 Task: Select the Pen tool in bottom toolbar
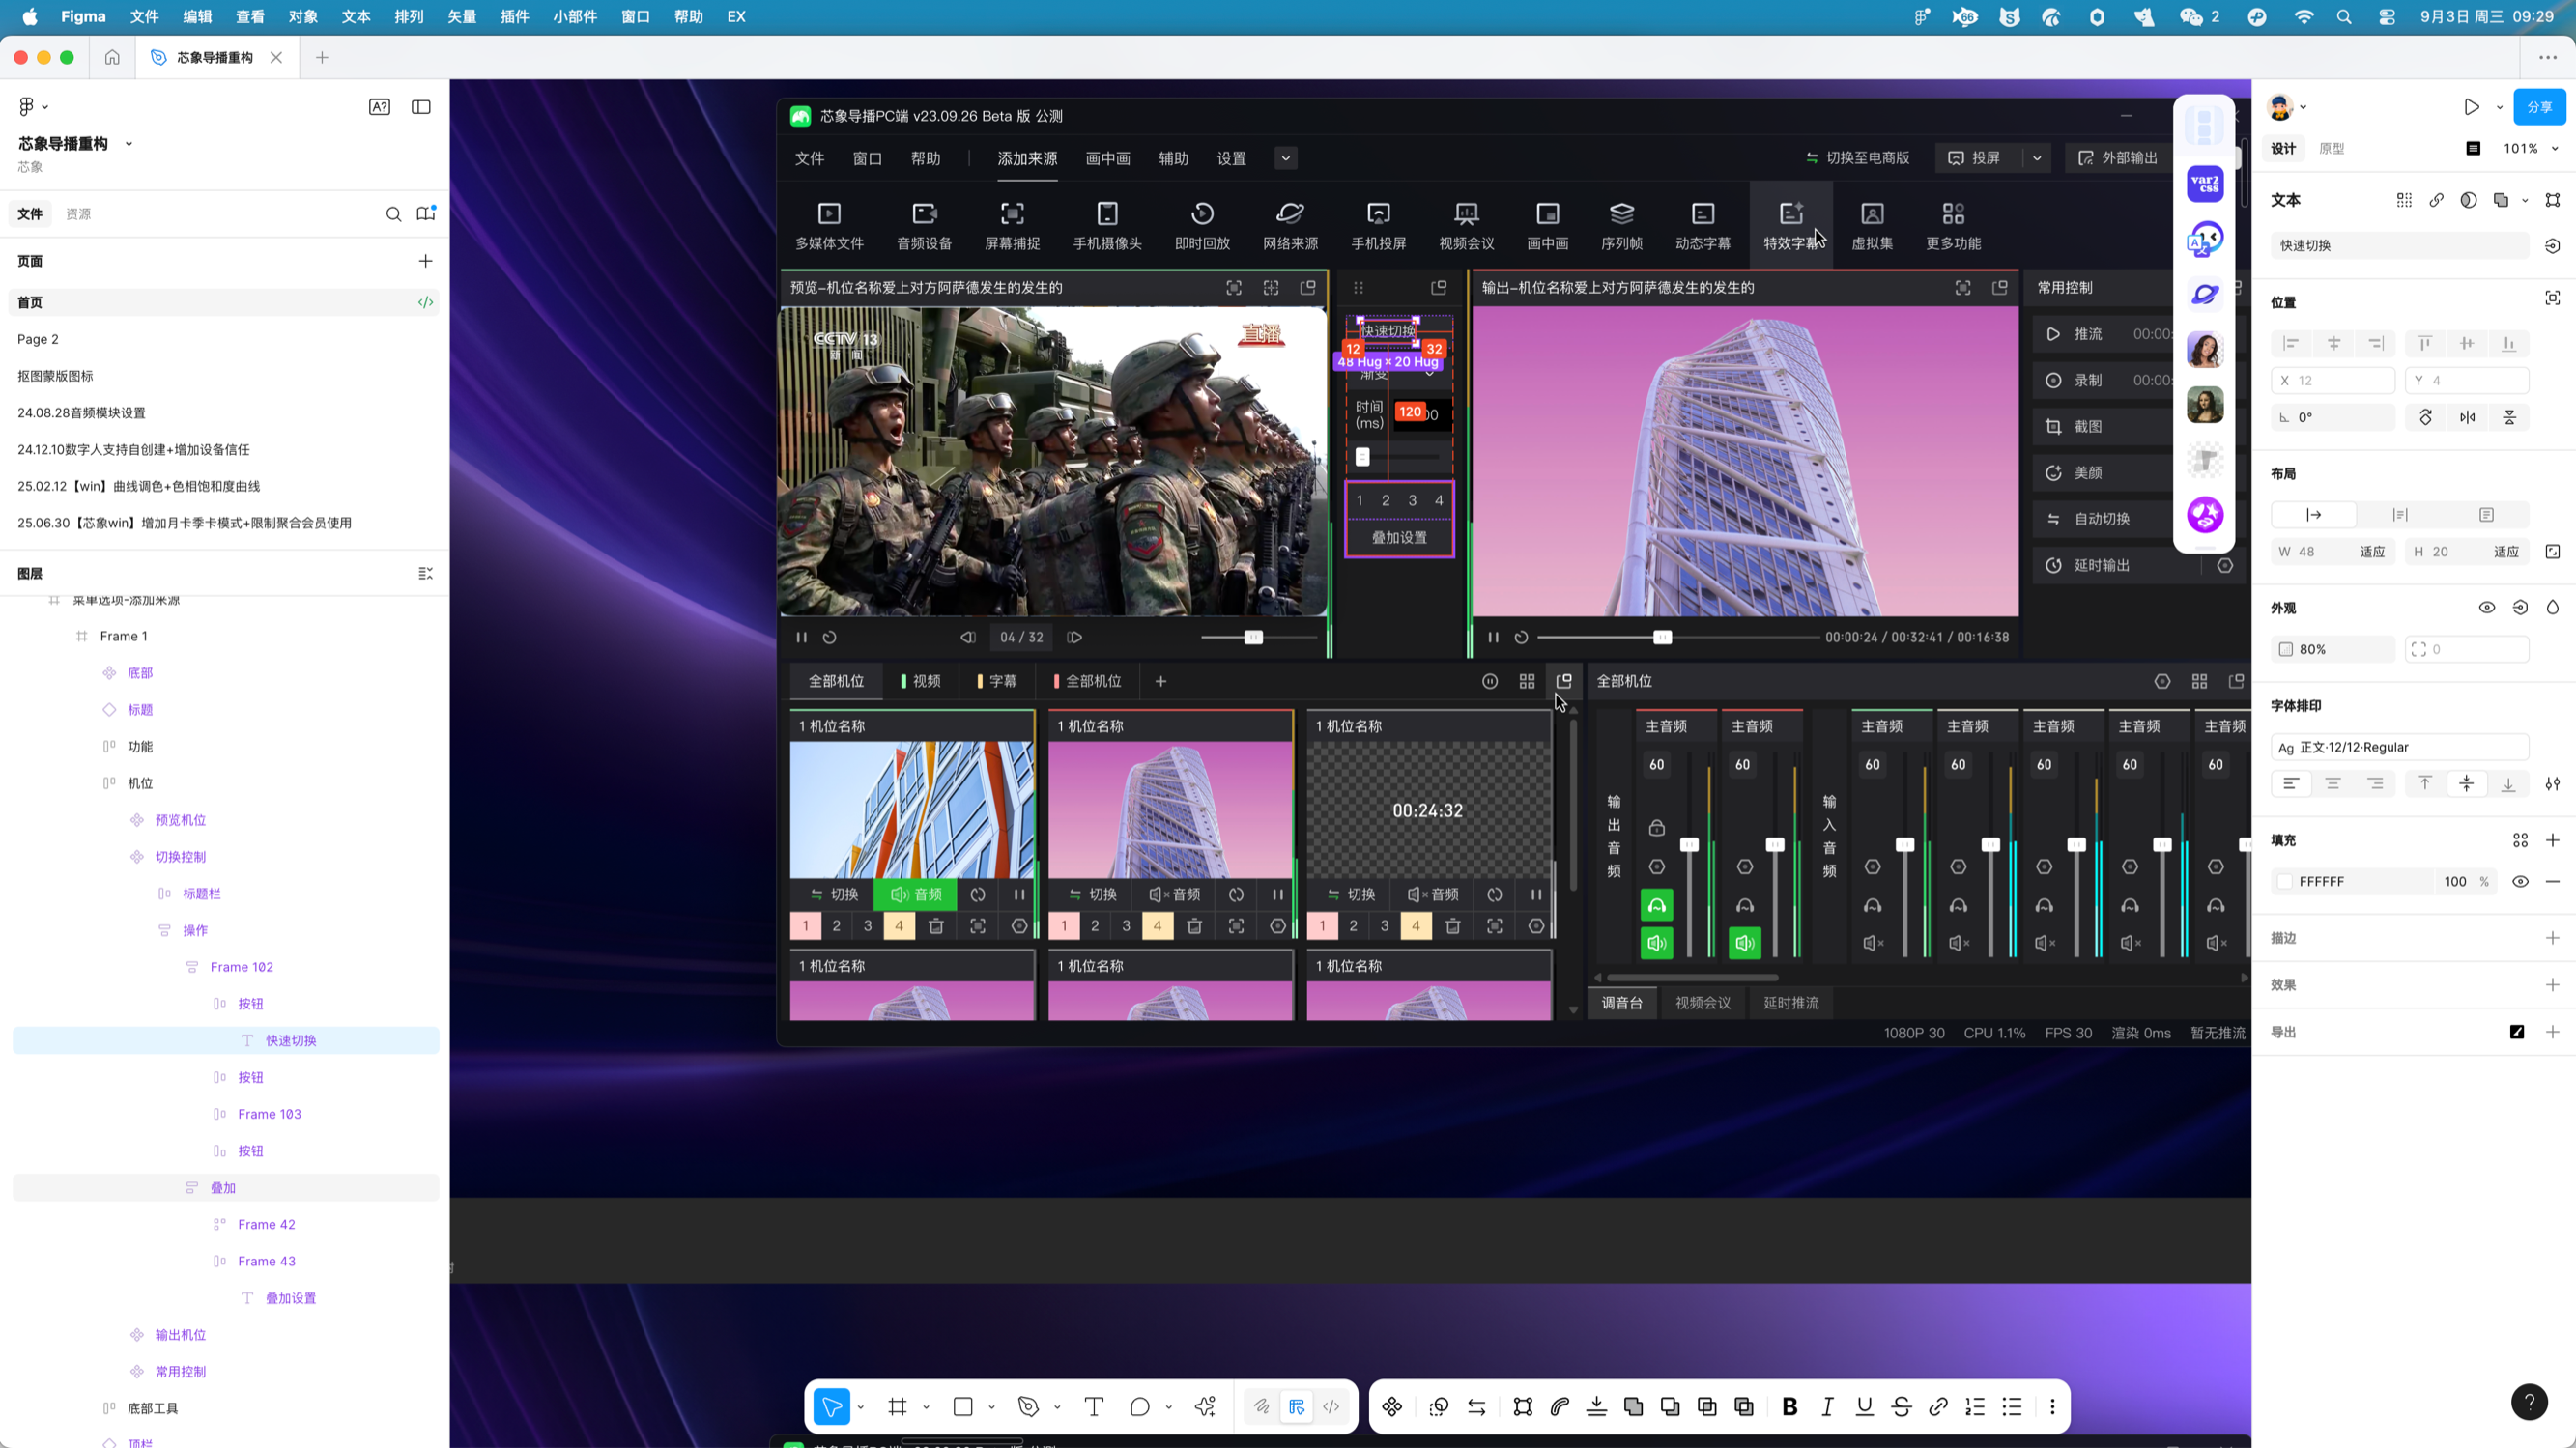[1028, 1407]
